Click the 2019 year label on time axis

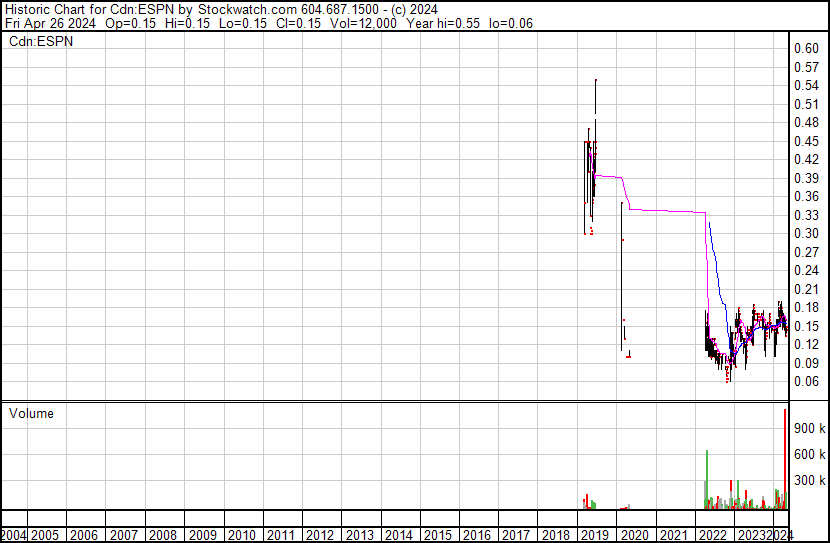595,535
